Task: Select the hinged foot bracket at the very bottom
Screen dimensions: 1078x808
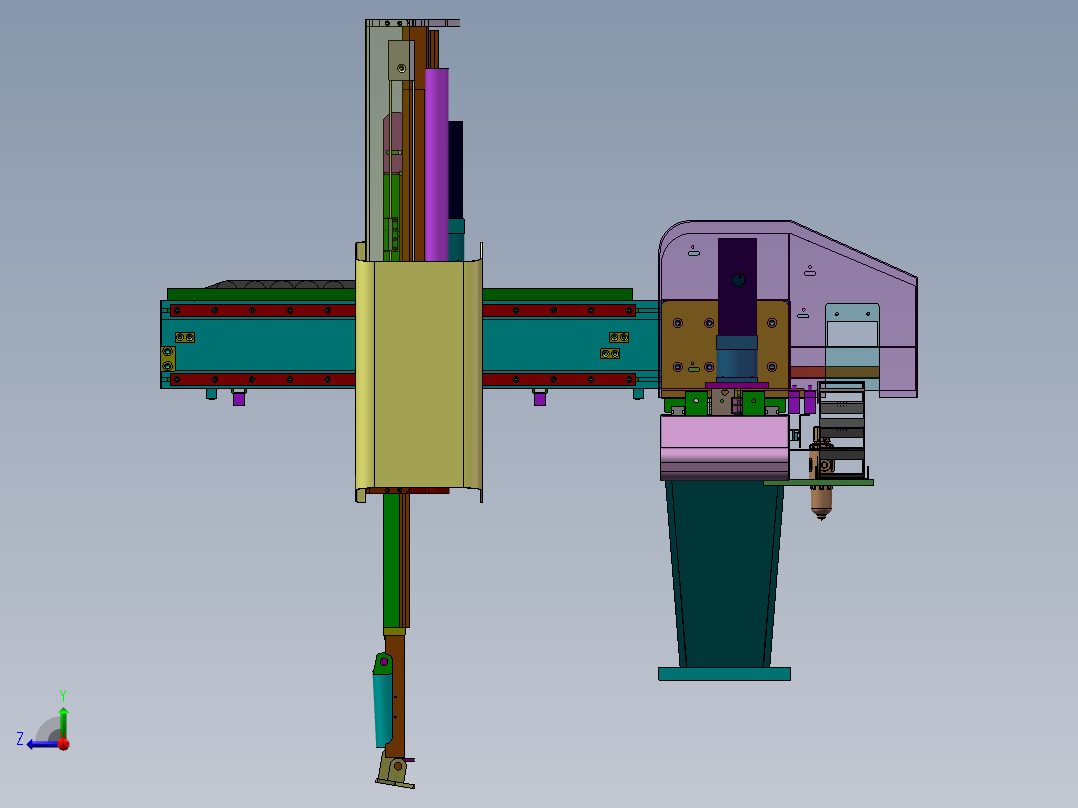Action: 395,771
